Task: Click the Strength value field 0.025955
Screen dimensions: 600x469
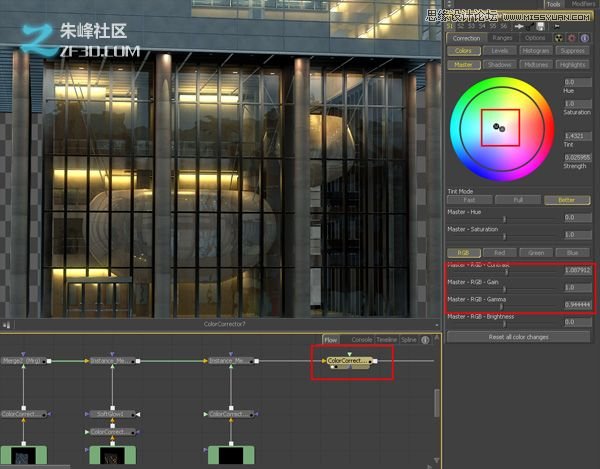Action: tap(578, 157)
